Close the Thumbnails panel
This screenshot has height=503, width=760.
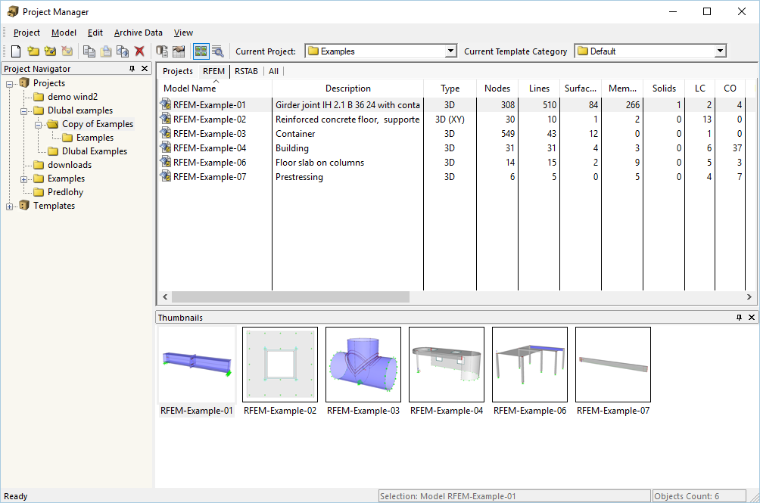point(752,317)
